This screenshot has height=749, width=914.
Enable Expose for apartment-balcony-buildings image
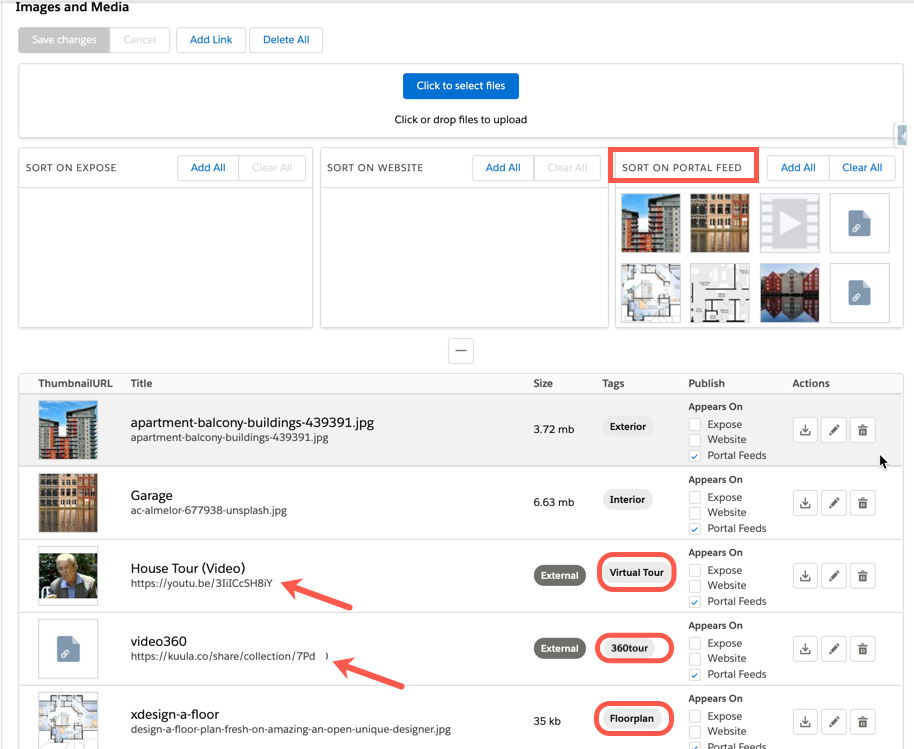(695, 425)
